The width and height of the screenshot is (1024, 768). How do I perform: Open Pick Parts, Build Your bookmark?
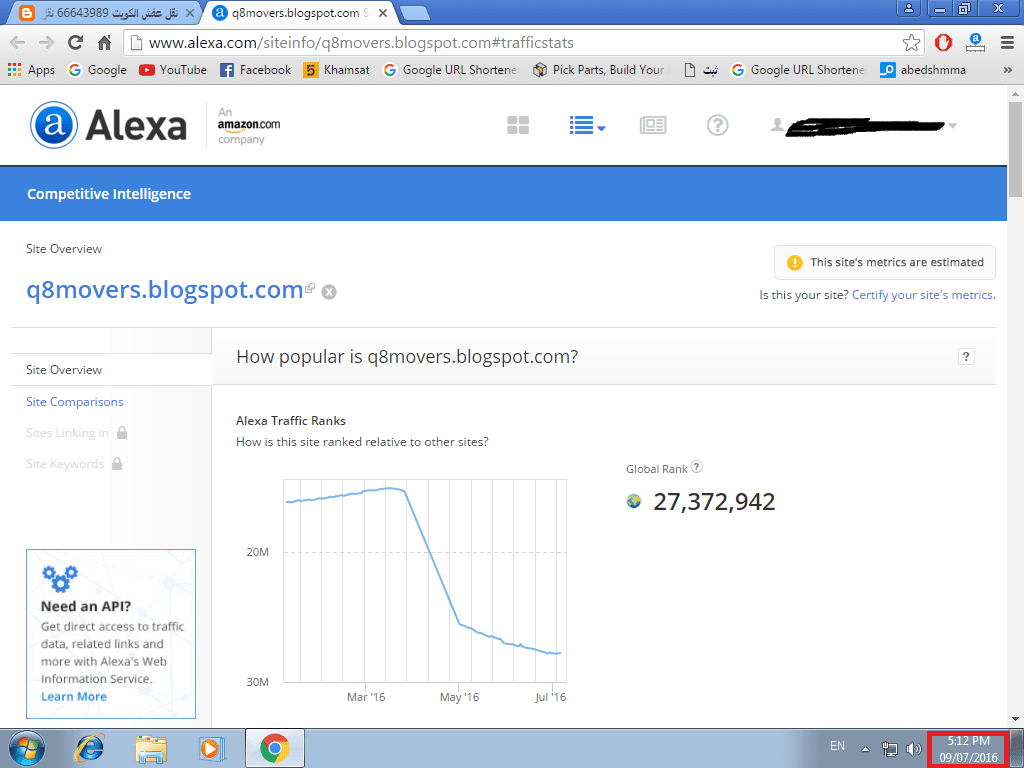(599, 70)
